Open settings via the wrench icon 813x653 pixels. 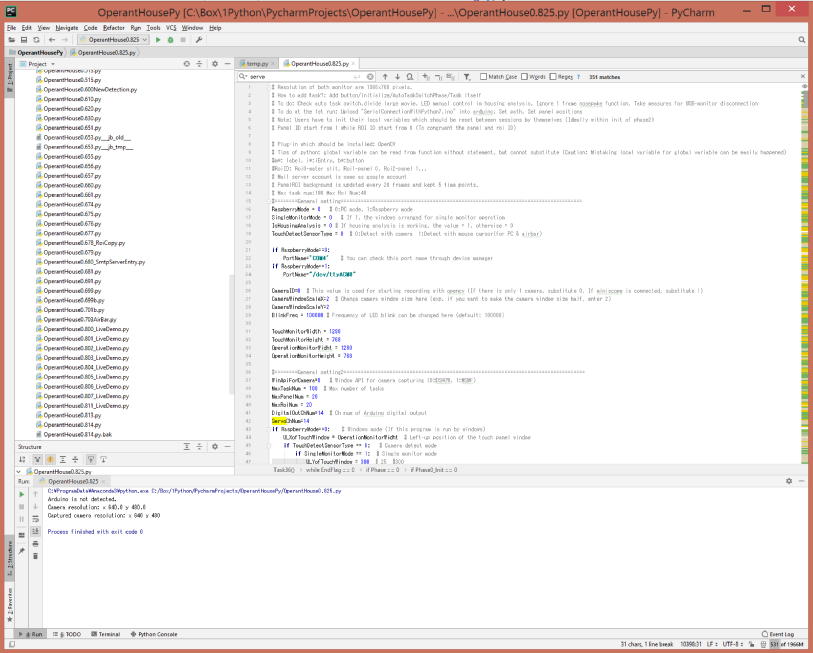pyautogui.click(x=199, y=39)
